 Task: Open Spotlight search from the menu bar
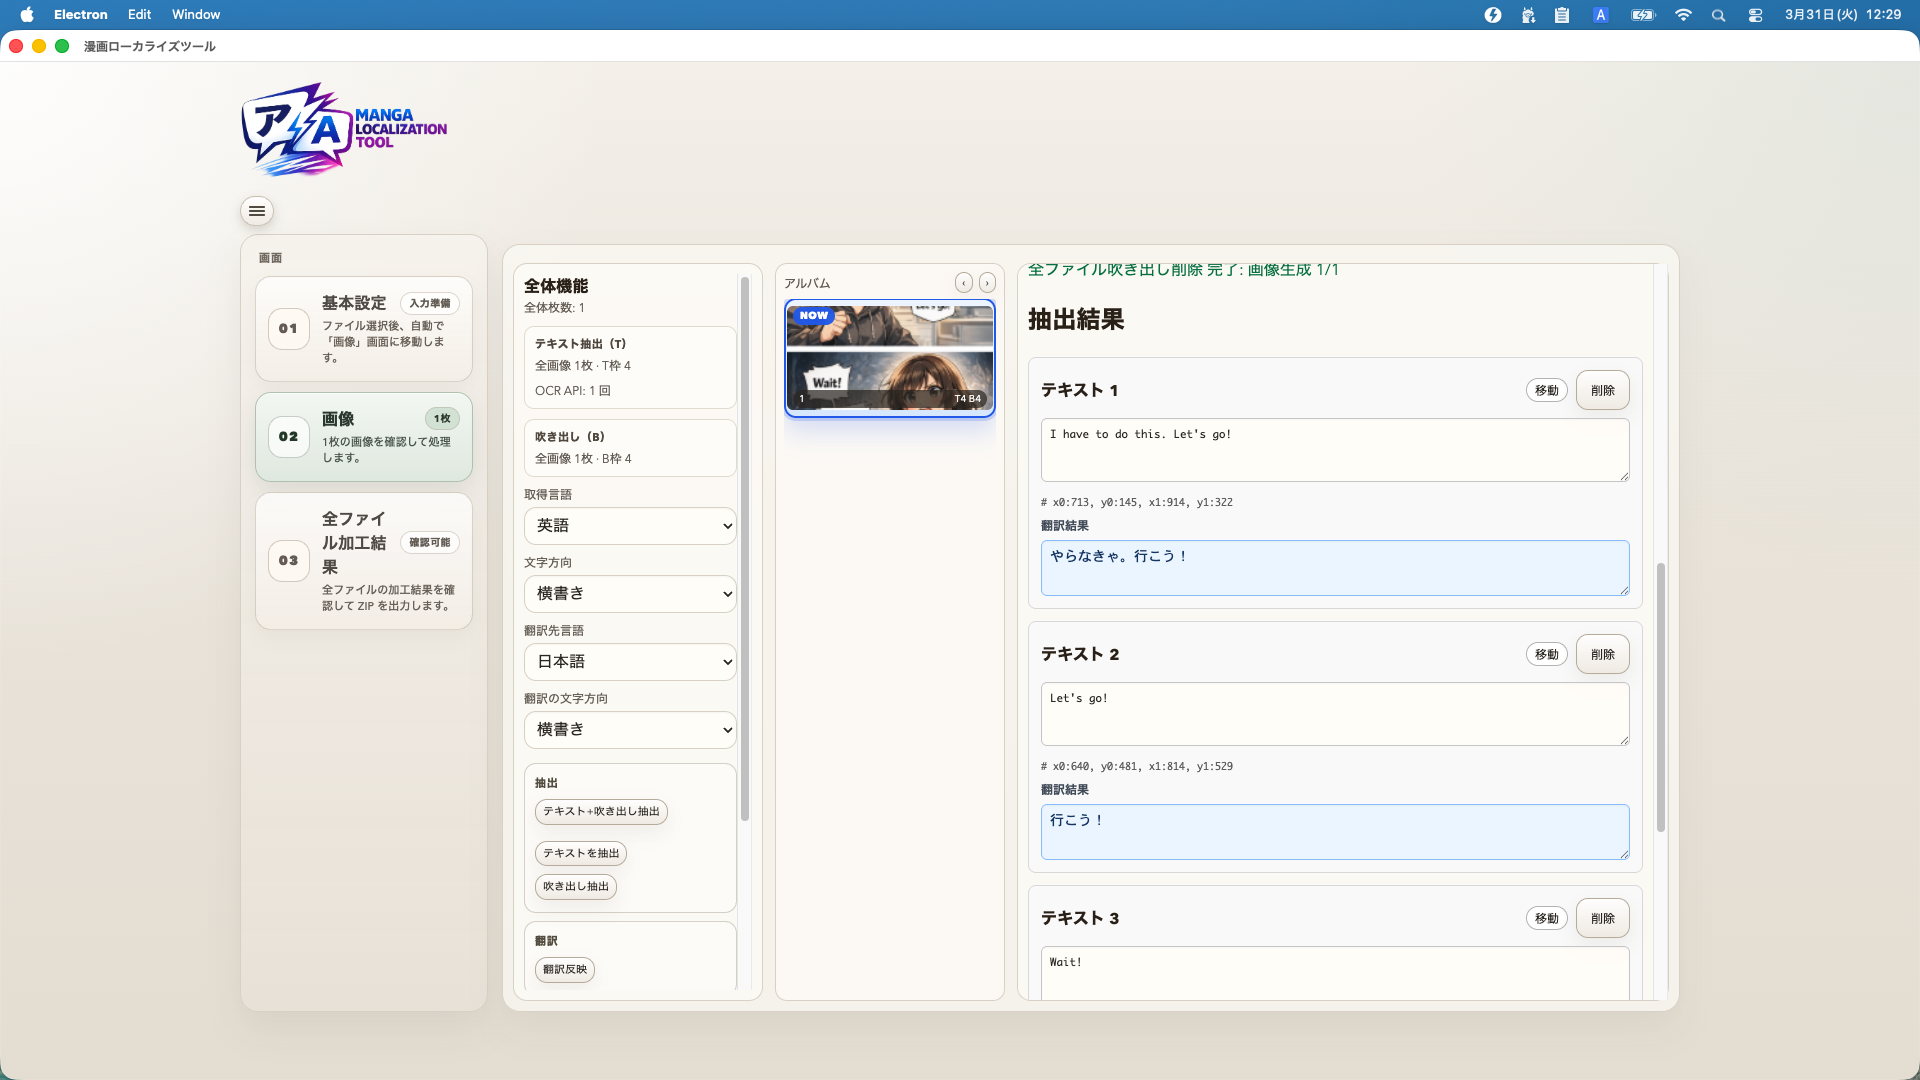pyautogui.click(x=1718, y=15)
